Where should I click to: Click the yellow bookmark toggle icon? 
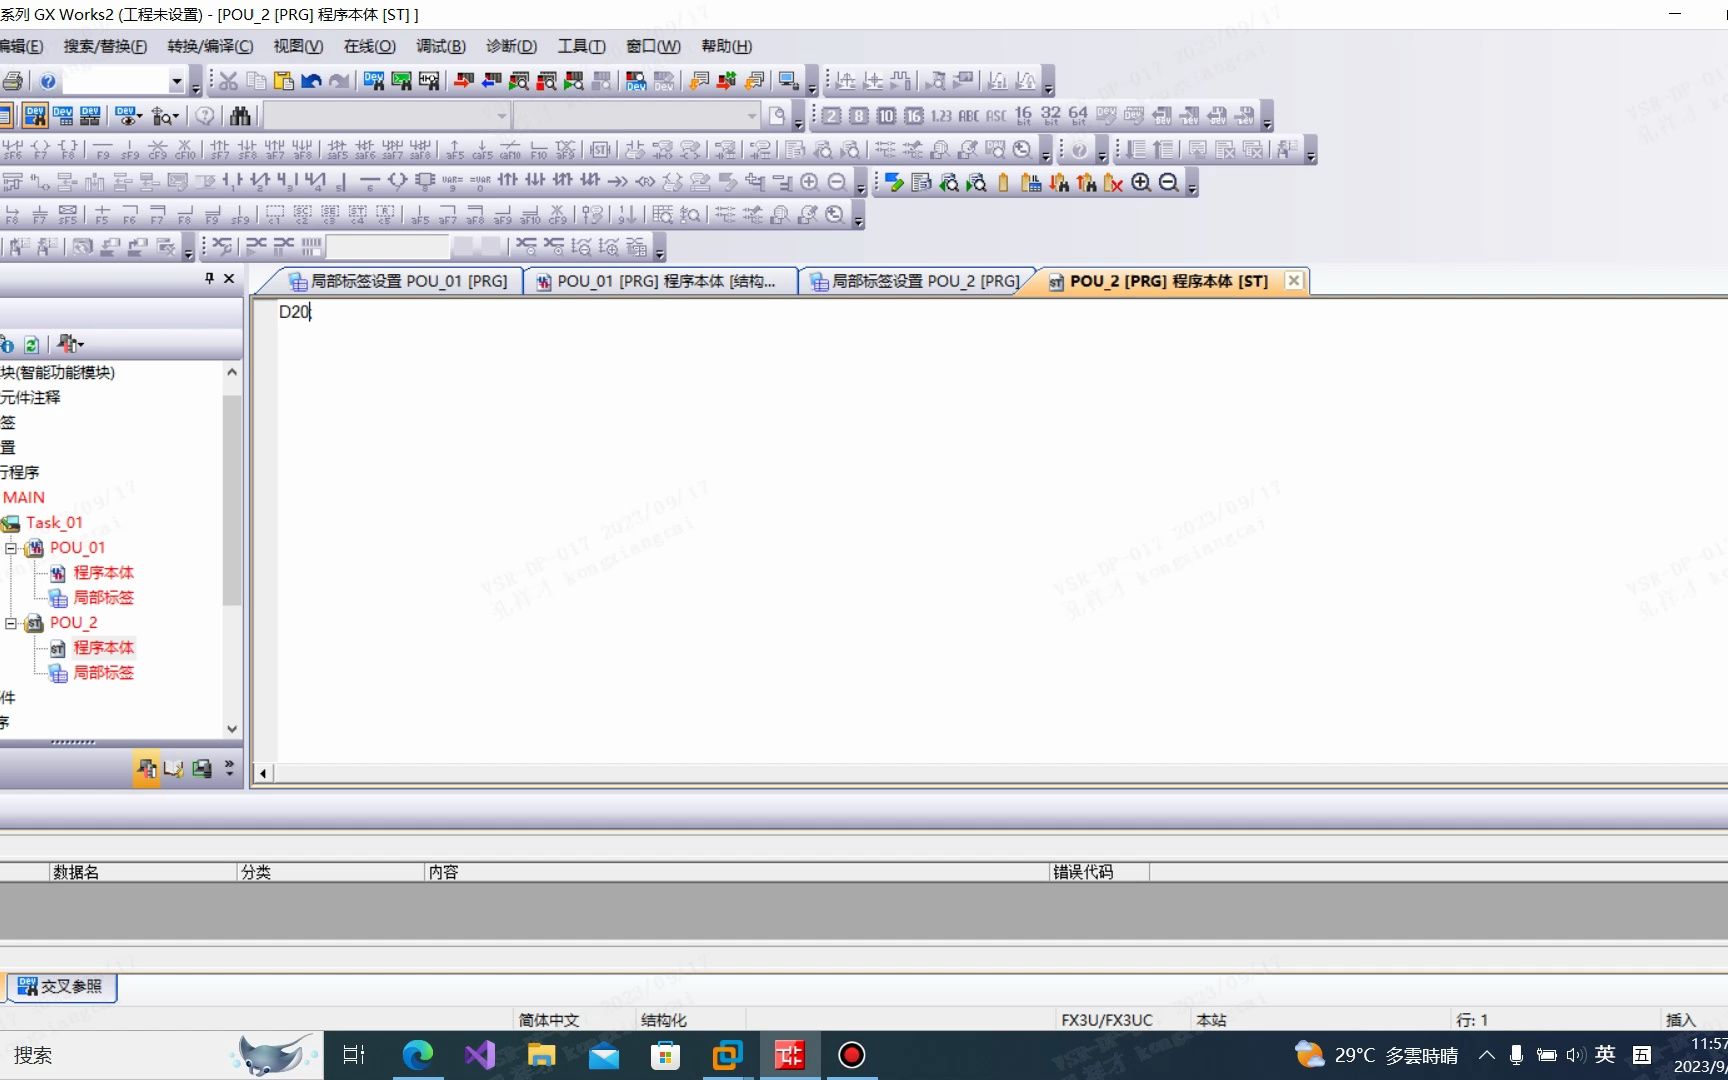click(1003, 183)
